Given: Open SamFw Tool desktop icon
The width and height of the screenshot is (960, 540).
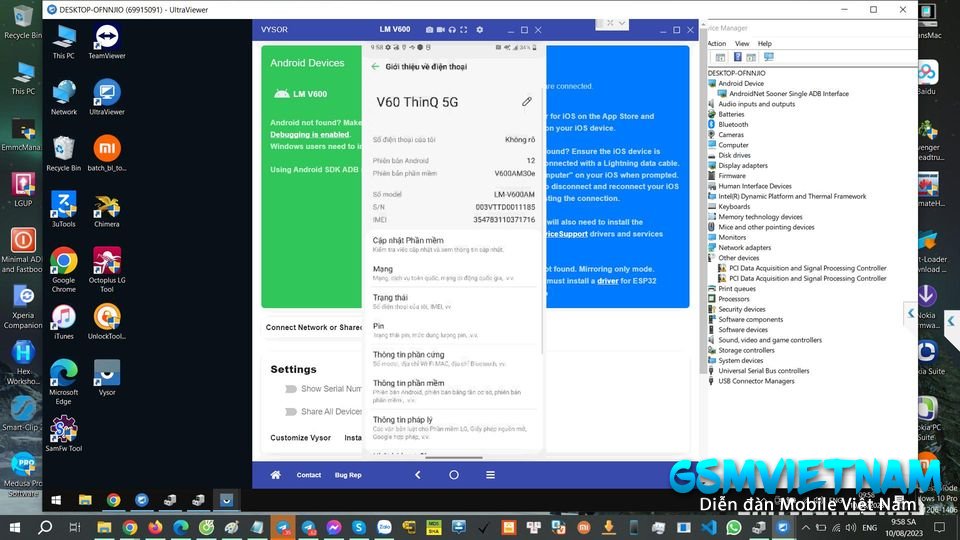Looking at the screenshot, I should [x=64, y=433].
